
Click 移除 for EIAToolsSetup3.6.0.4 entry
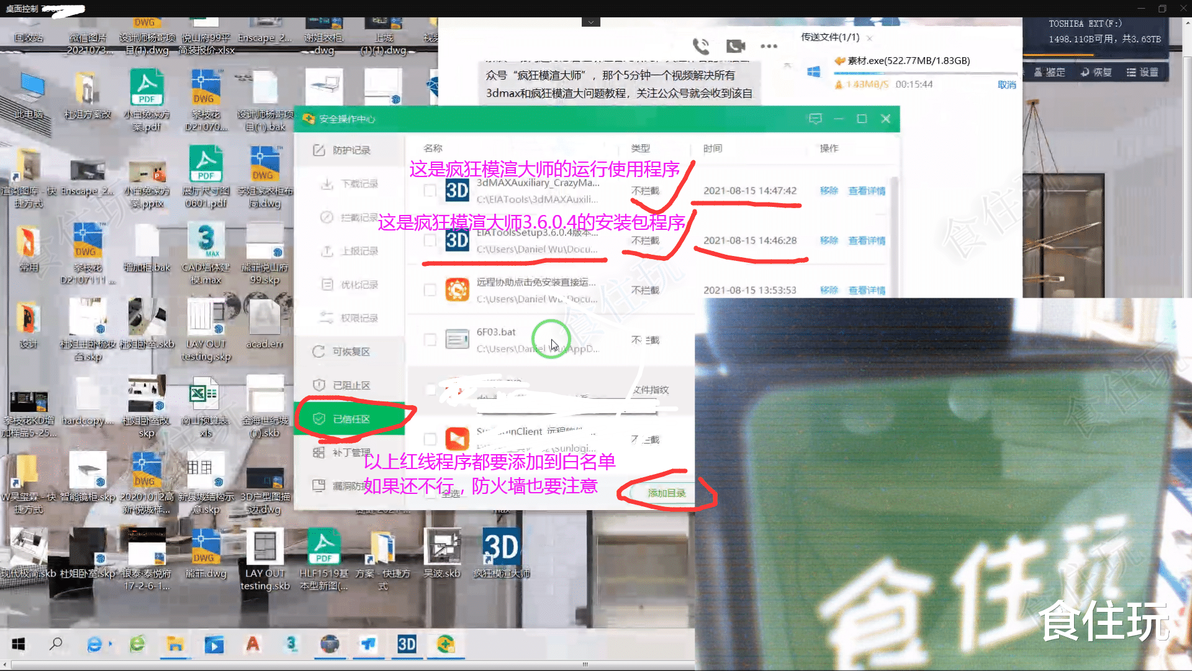(829, 240)
